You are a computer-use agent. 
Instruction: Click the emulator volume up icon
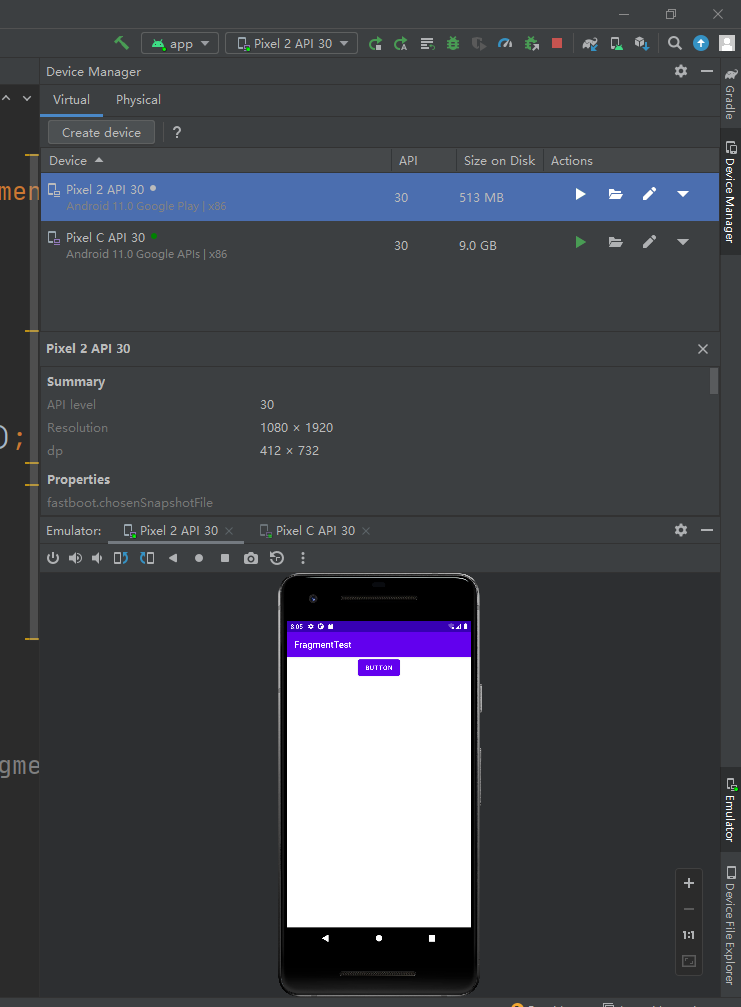75,558
